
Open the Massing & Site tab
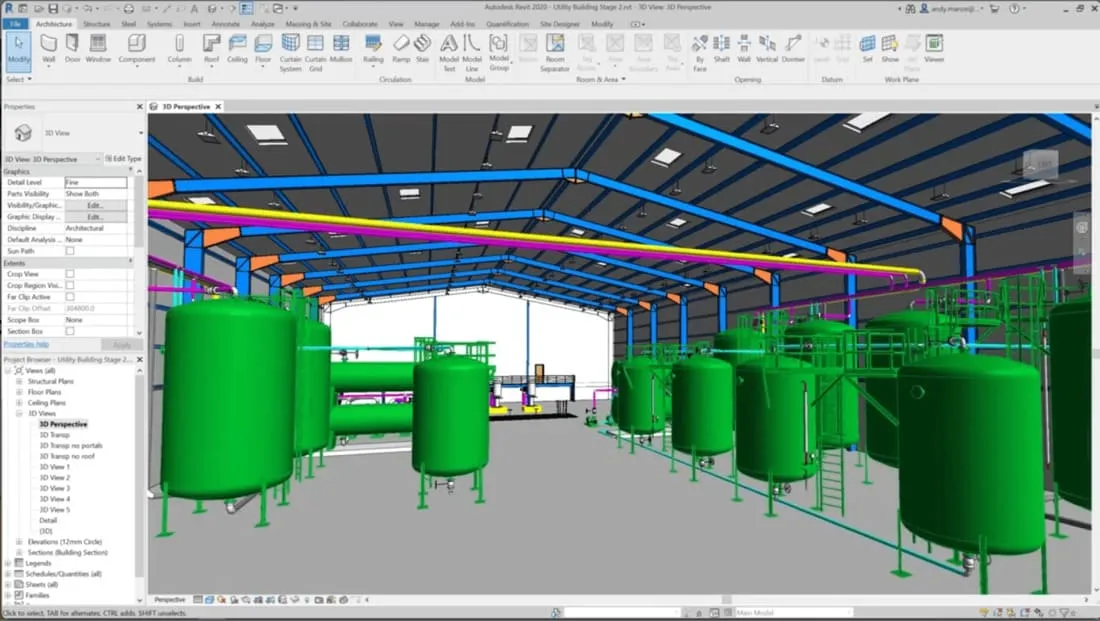point(310,24)
